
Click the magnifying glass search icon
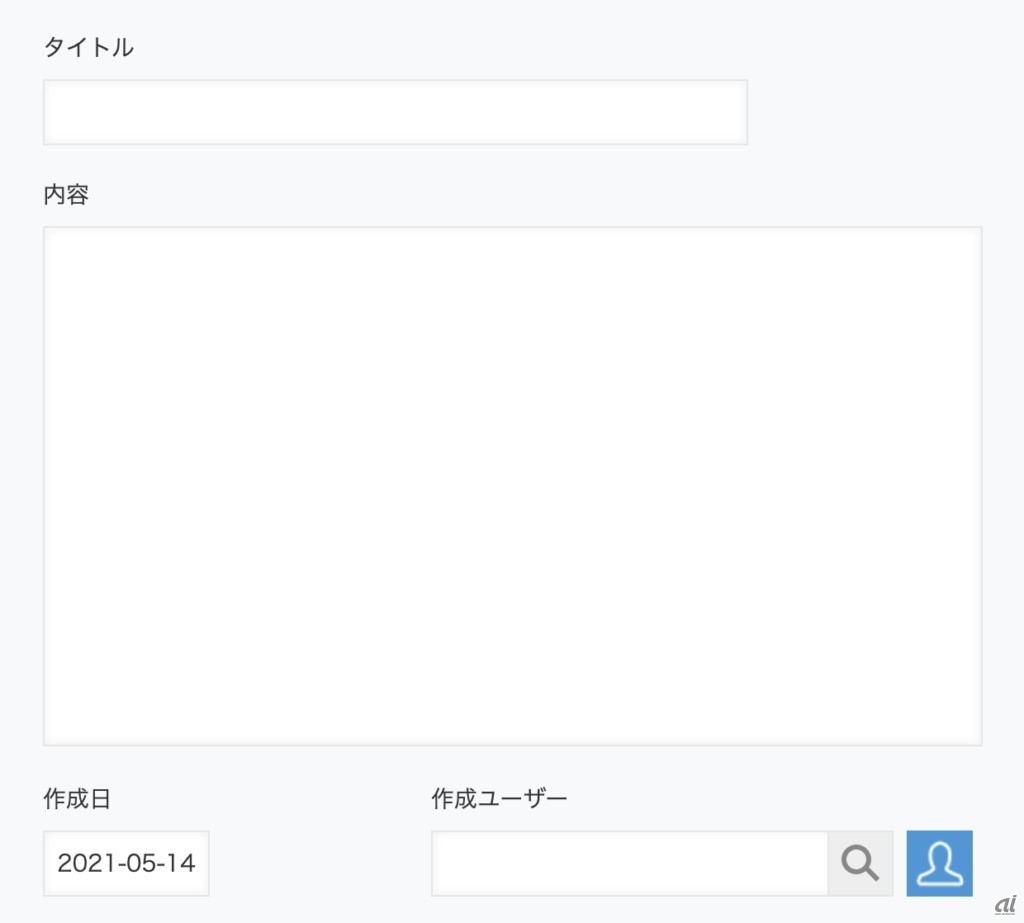click(x=860, y=863)
